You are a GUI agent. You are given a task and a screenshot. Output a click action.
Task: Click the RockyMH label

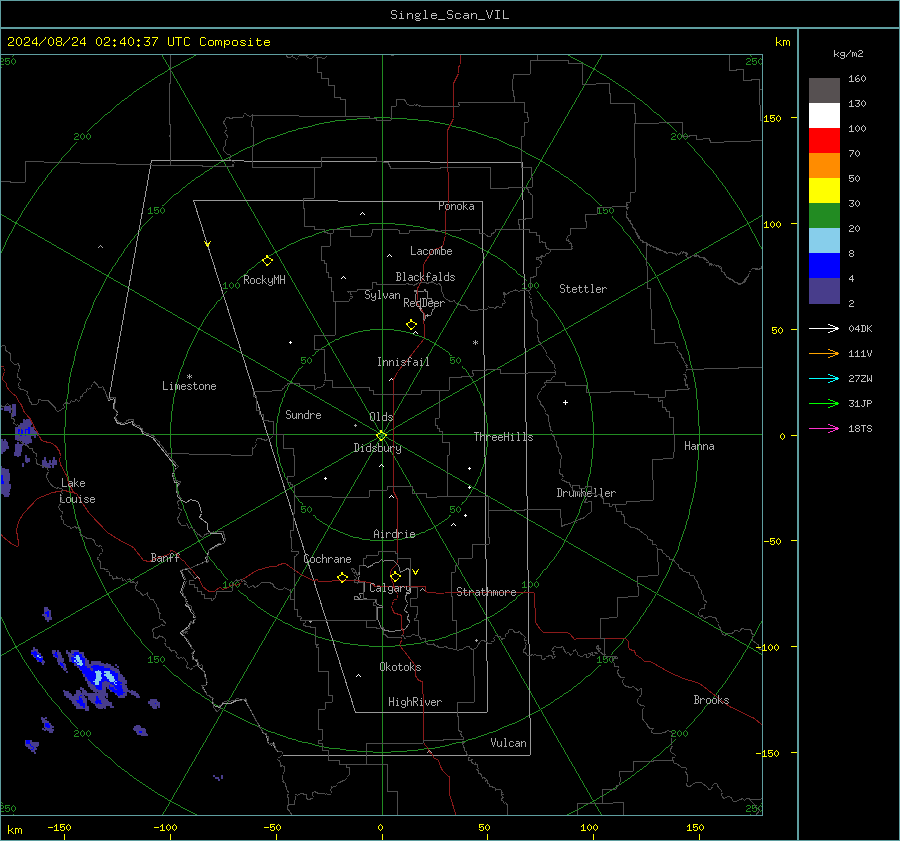point(264,280)
